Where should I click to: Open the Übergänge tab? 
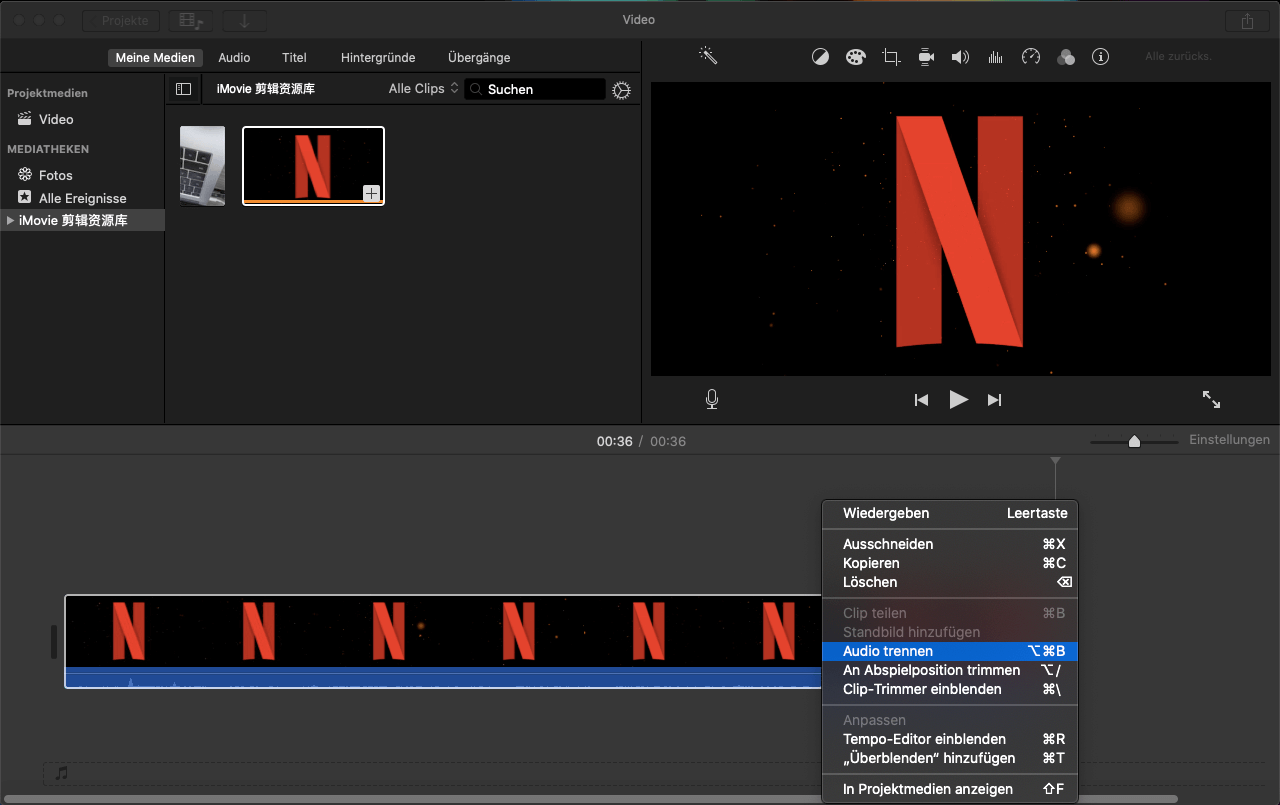[x=479, y=58]
